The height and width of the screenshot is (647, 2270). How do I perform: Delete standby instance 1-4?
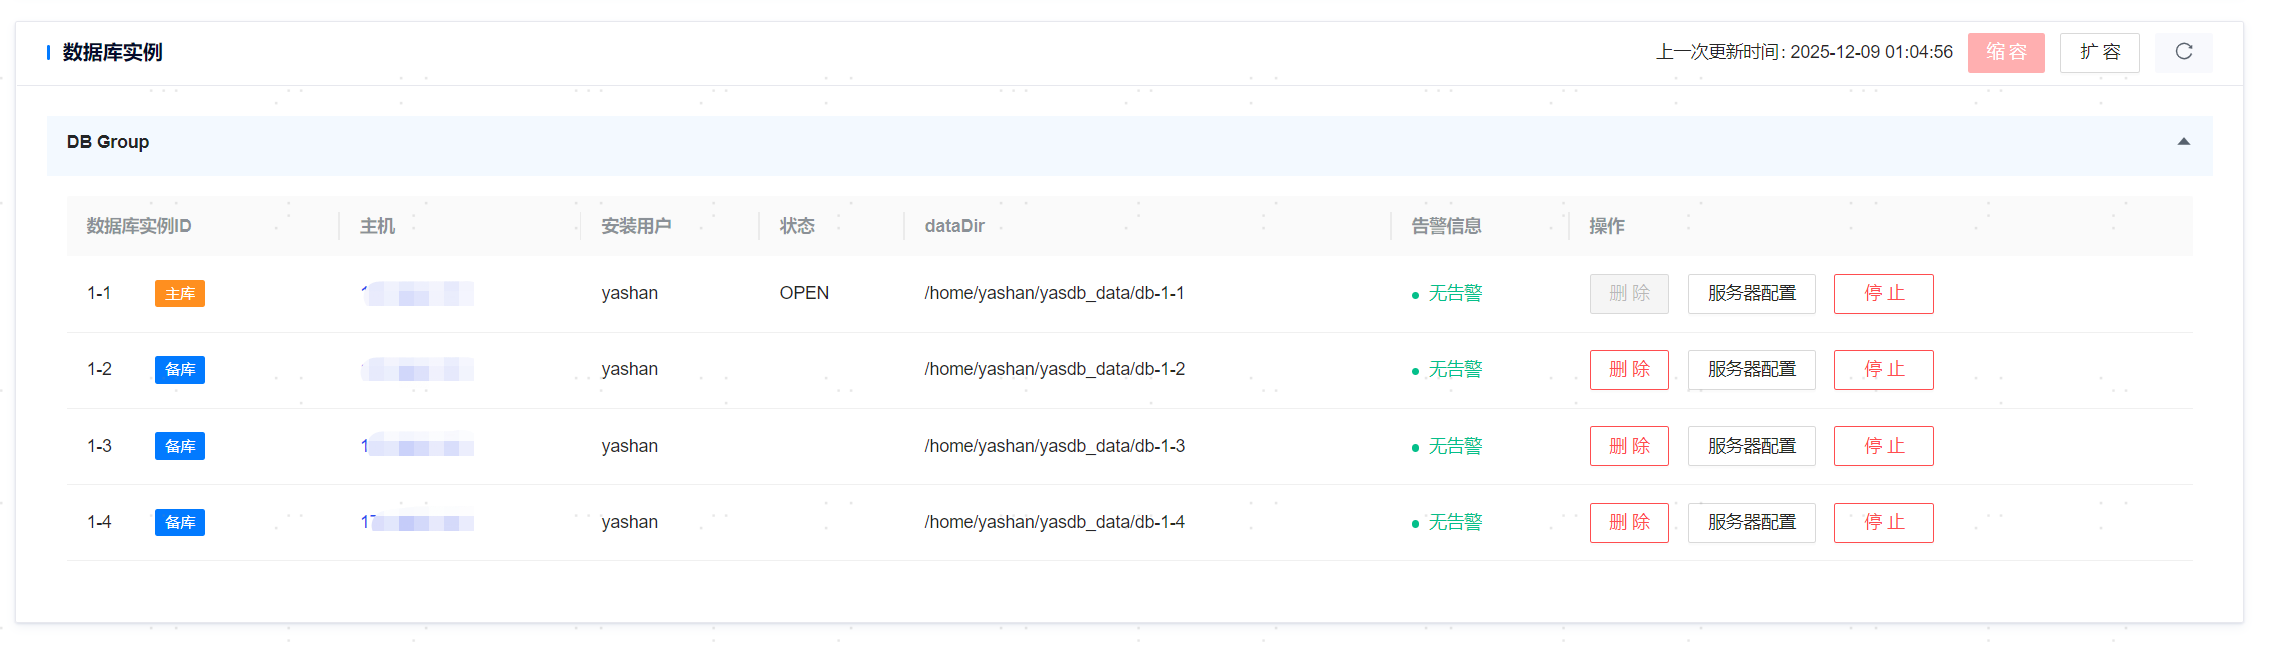coord(1628,523)
